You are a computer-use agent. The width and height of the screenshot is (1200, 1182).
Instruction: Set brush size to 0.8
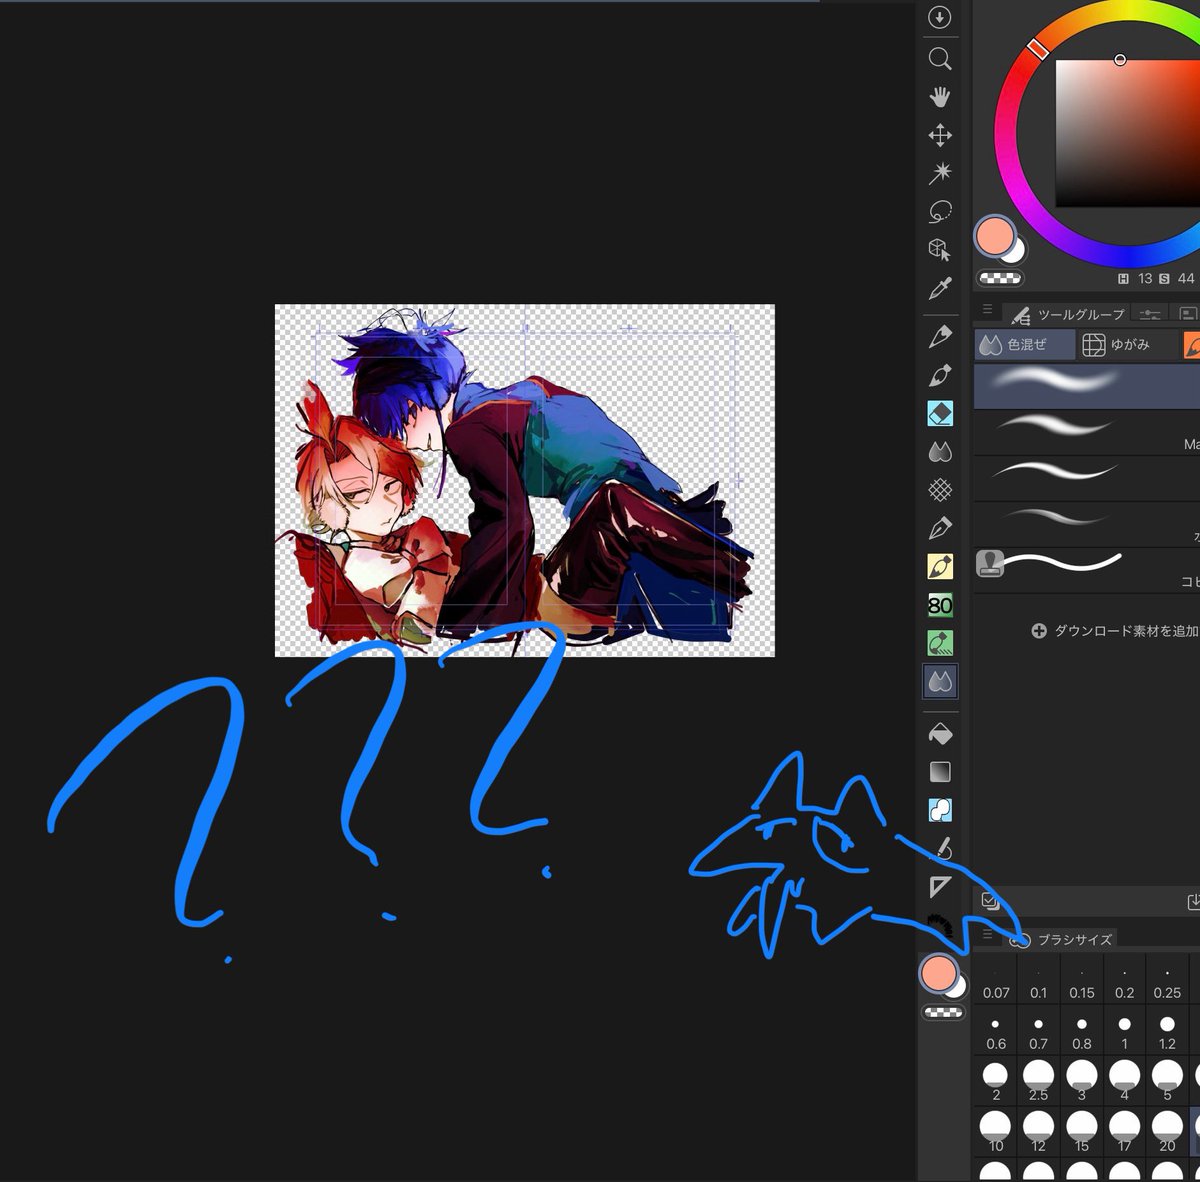1082,1031
